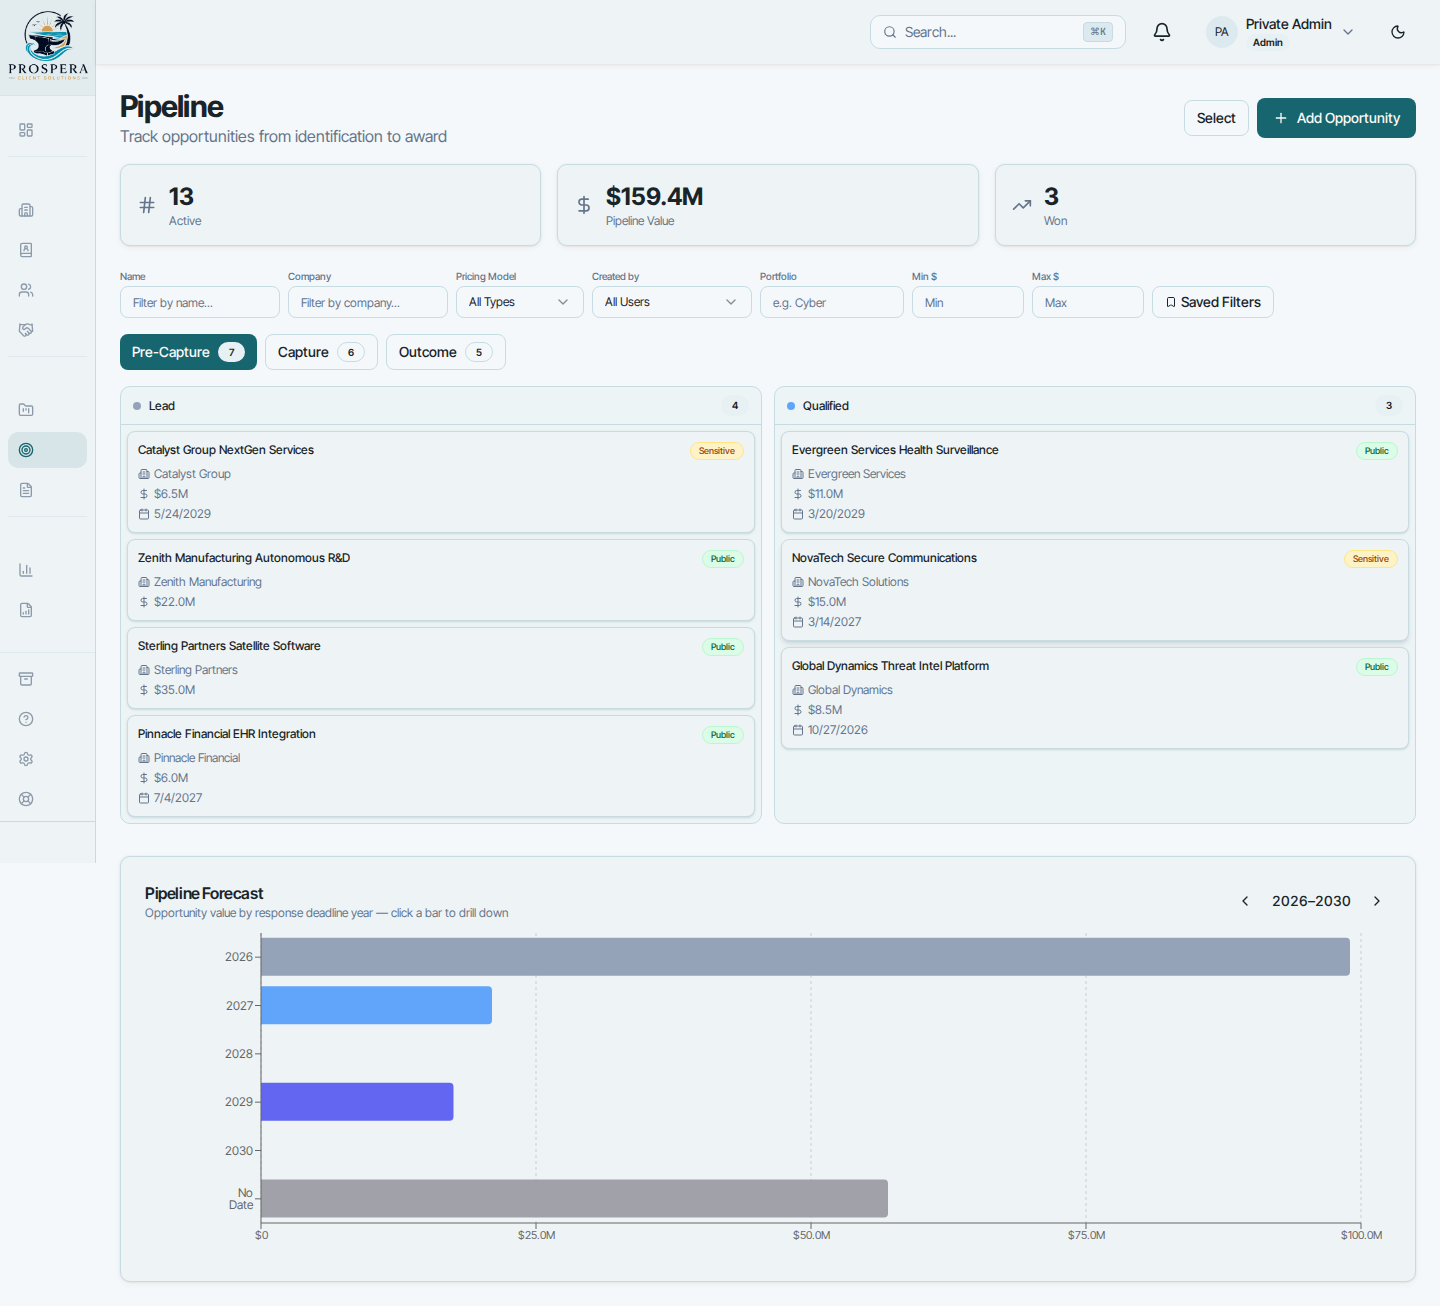Open the settings gear icon in sidebar
Viewport: 1440px width, 1306px height.
click(26, 759)
